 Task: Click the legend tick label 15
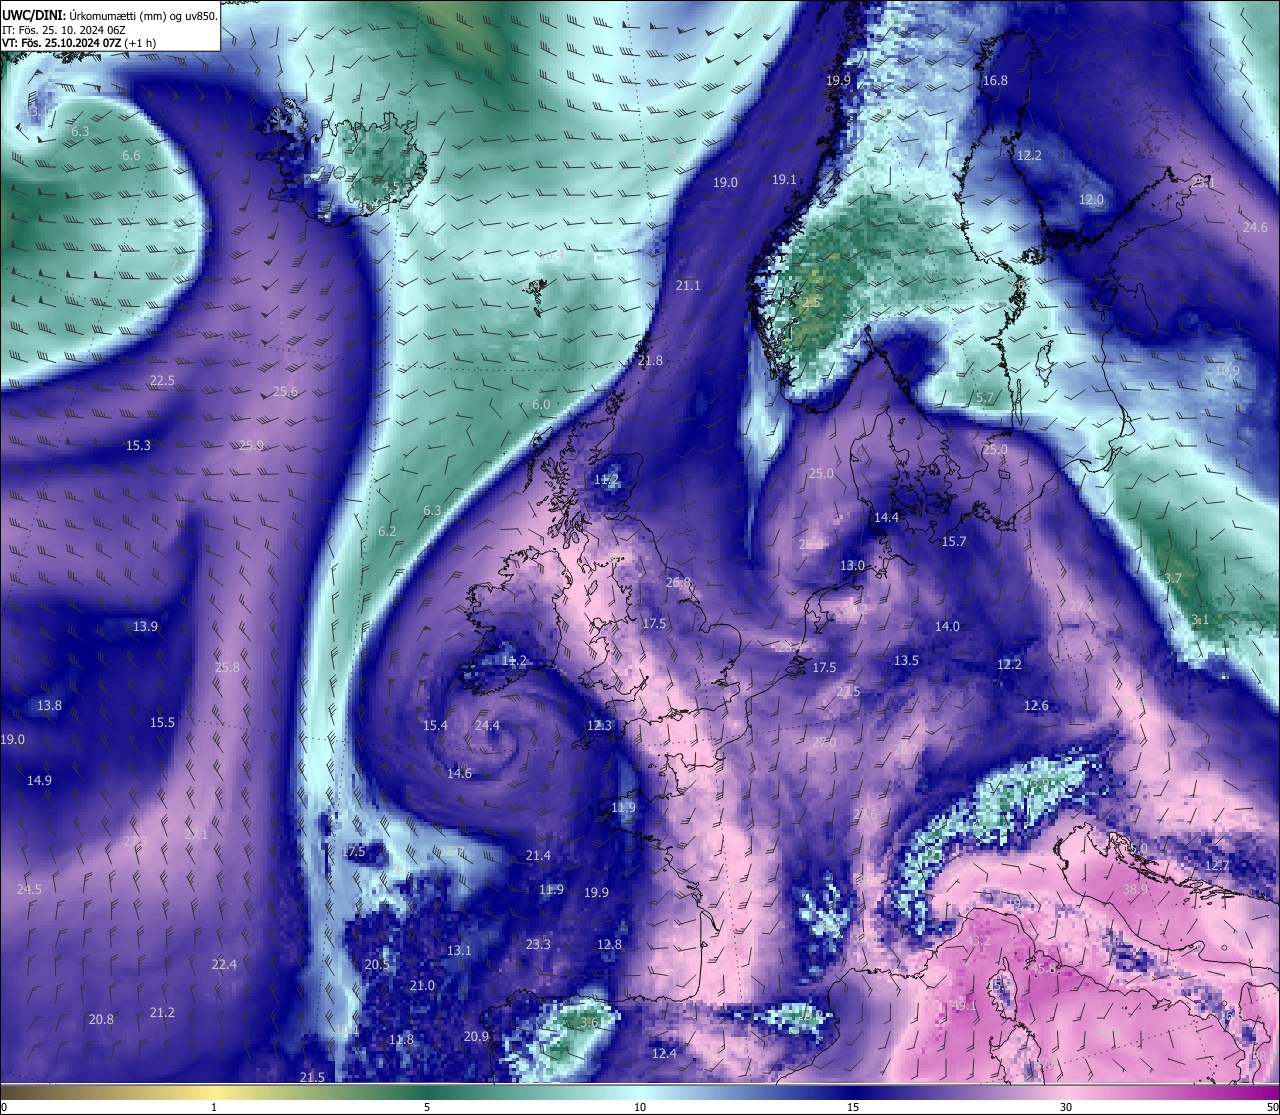853,1108
